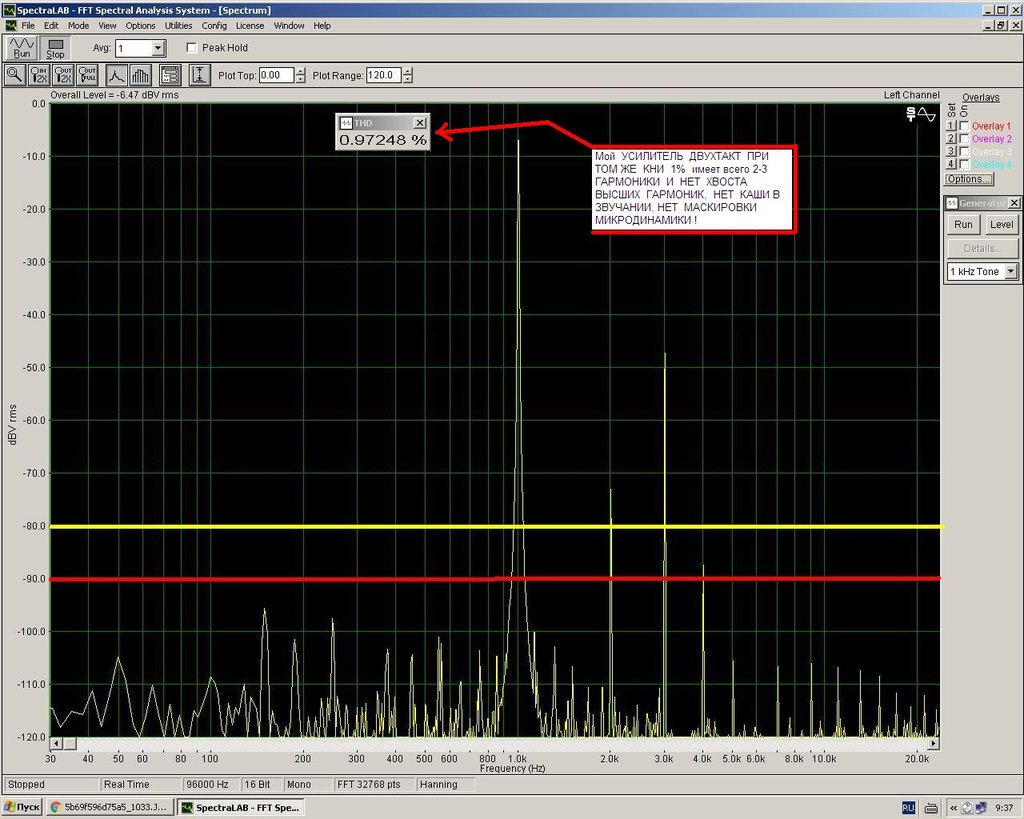This screenshot has height=819, width=1024.
Task: Turn on Overlay 1 checkbox
Action: (964, 126)
